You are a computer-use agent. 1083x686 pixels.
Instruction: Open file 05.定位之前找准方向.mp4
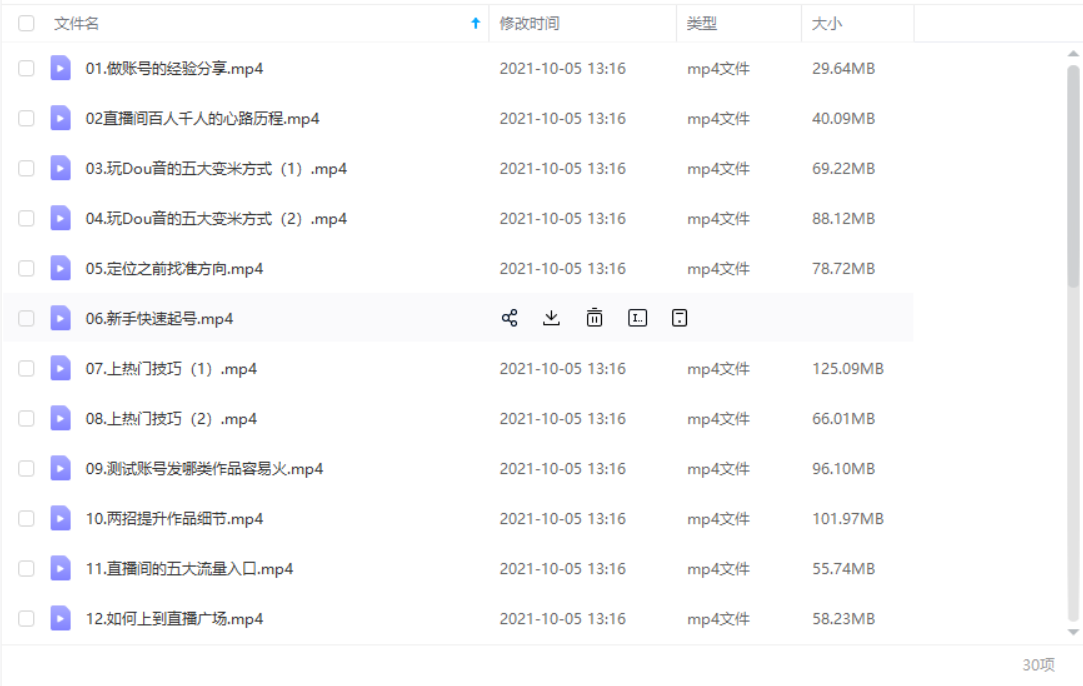point(174,268)
